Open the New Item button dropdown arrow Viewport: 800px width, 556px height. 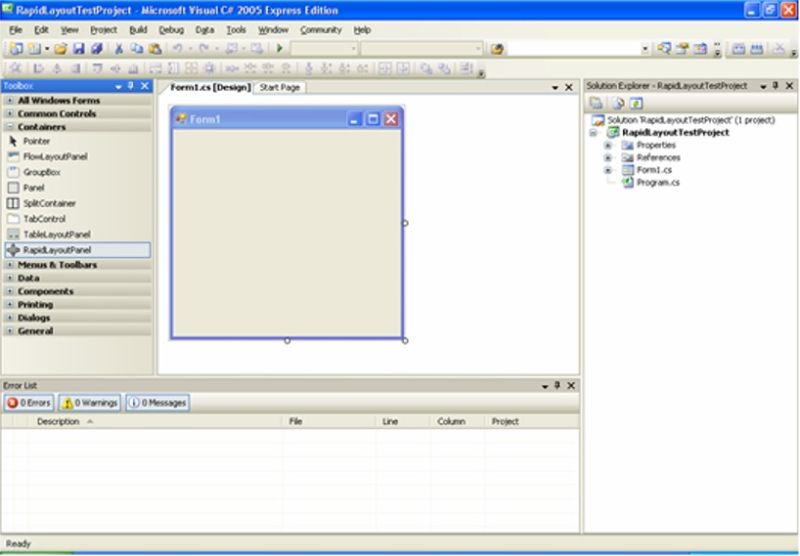coord(47,48)
